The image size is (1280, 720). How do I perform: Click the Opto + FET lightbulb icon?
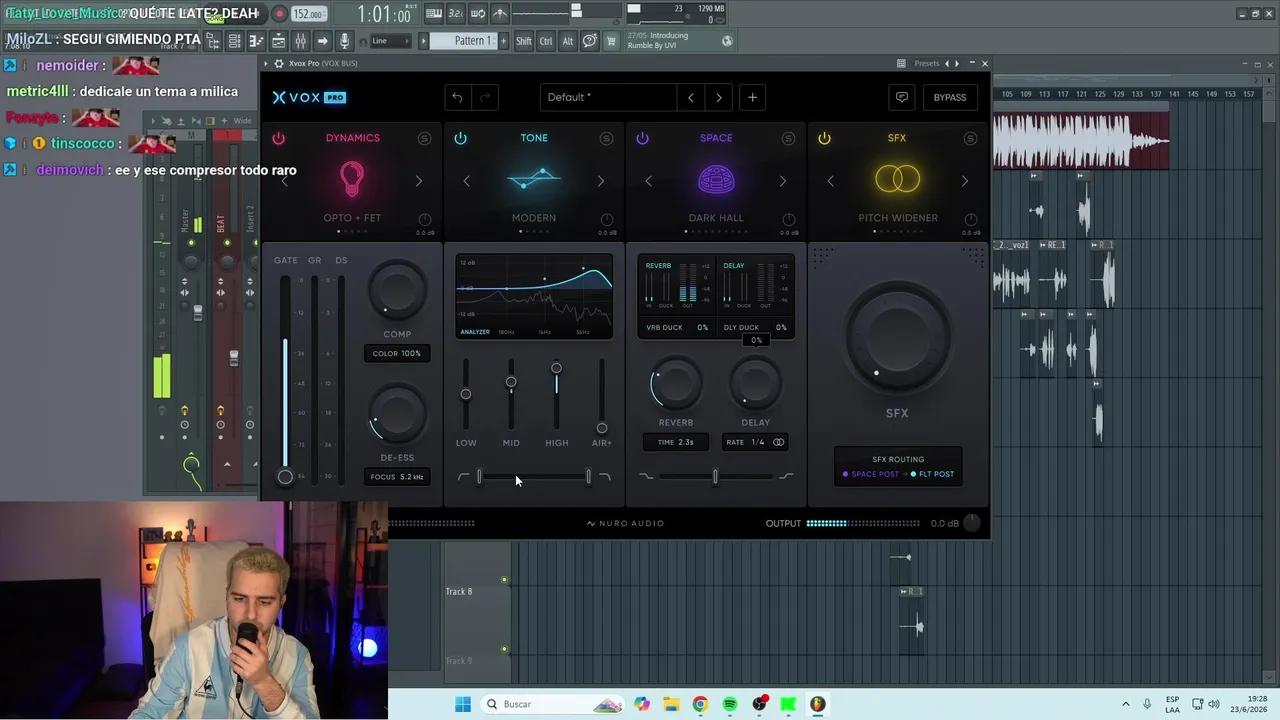click(x=352, y=179)
